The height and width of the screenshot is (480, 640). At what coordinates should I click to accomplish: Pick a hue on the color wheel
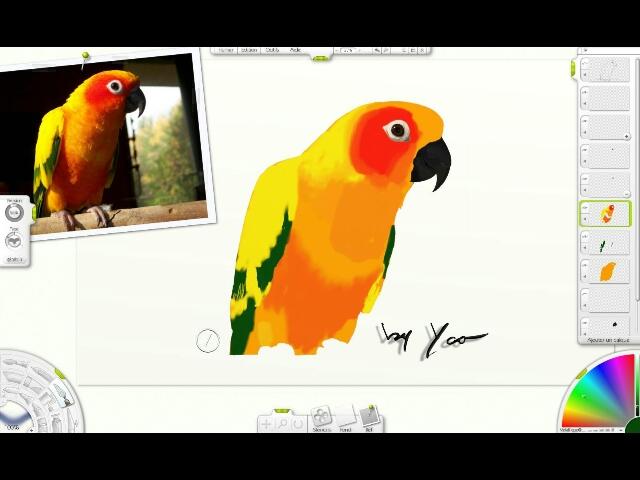click(x=600, y=392)
